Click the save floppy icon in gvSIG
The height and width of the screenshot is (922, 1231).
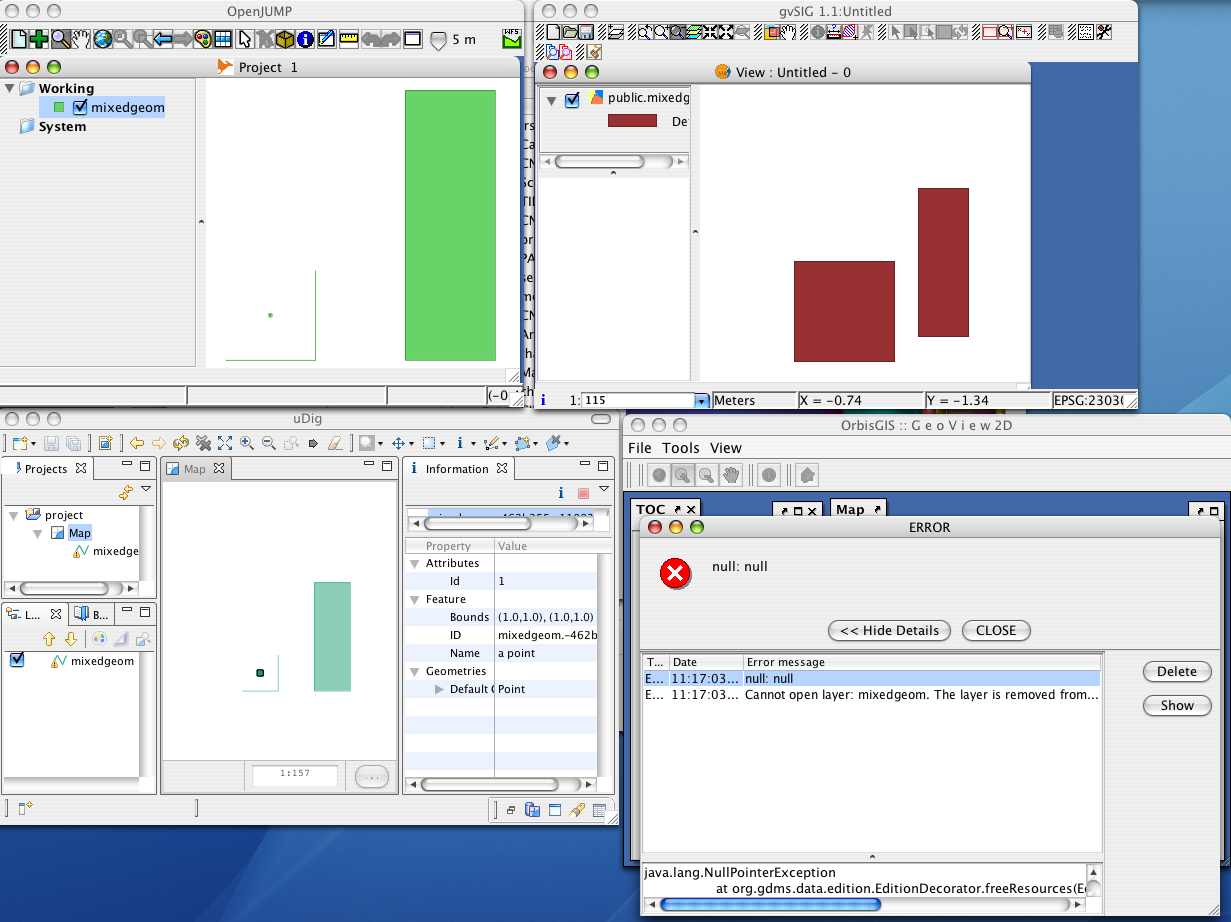(x=586, y=32)
